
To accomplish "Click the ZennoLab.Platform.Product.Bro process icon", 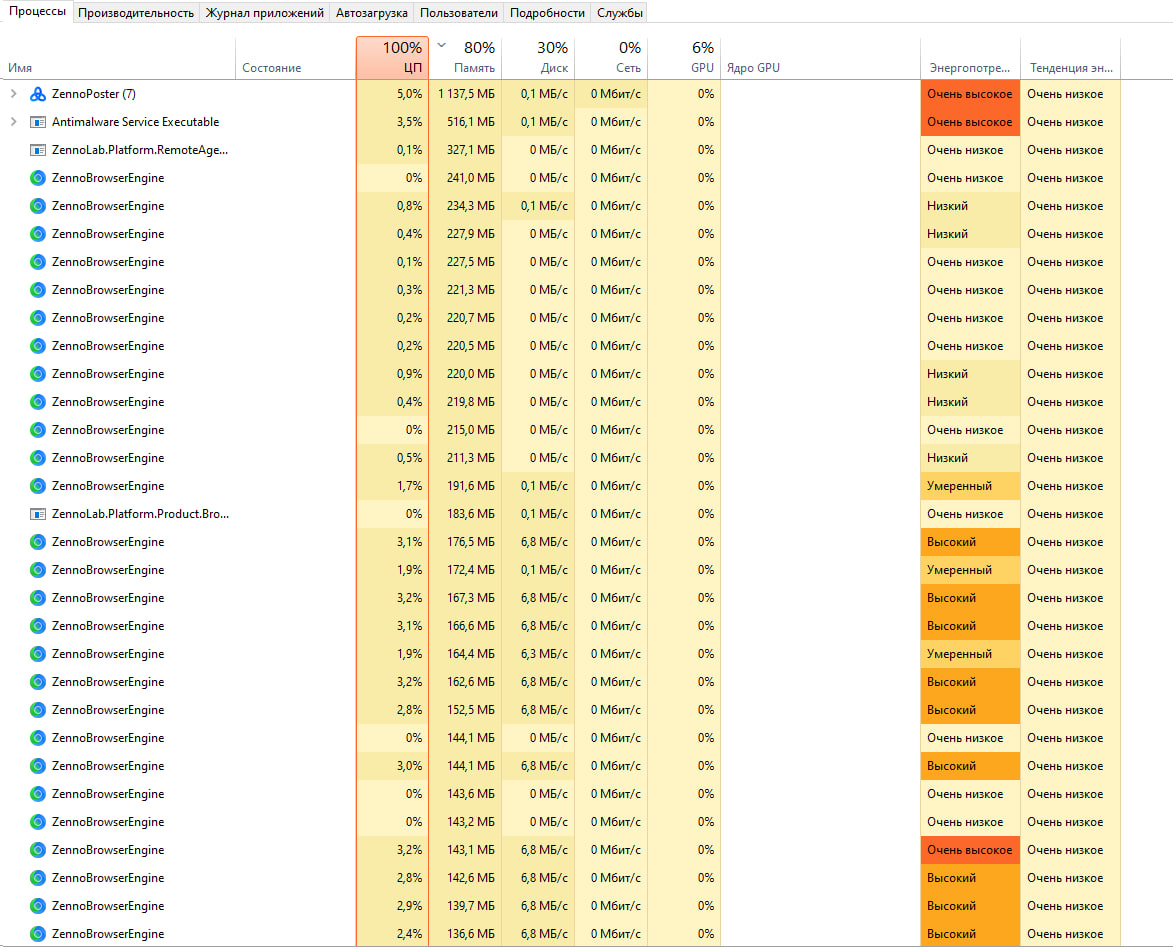I will (38, 515).
